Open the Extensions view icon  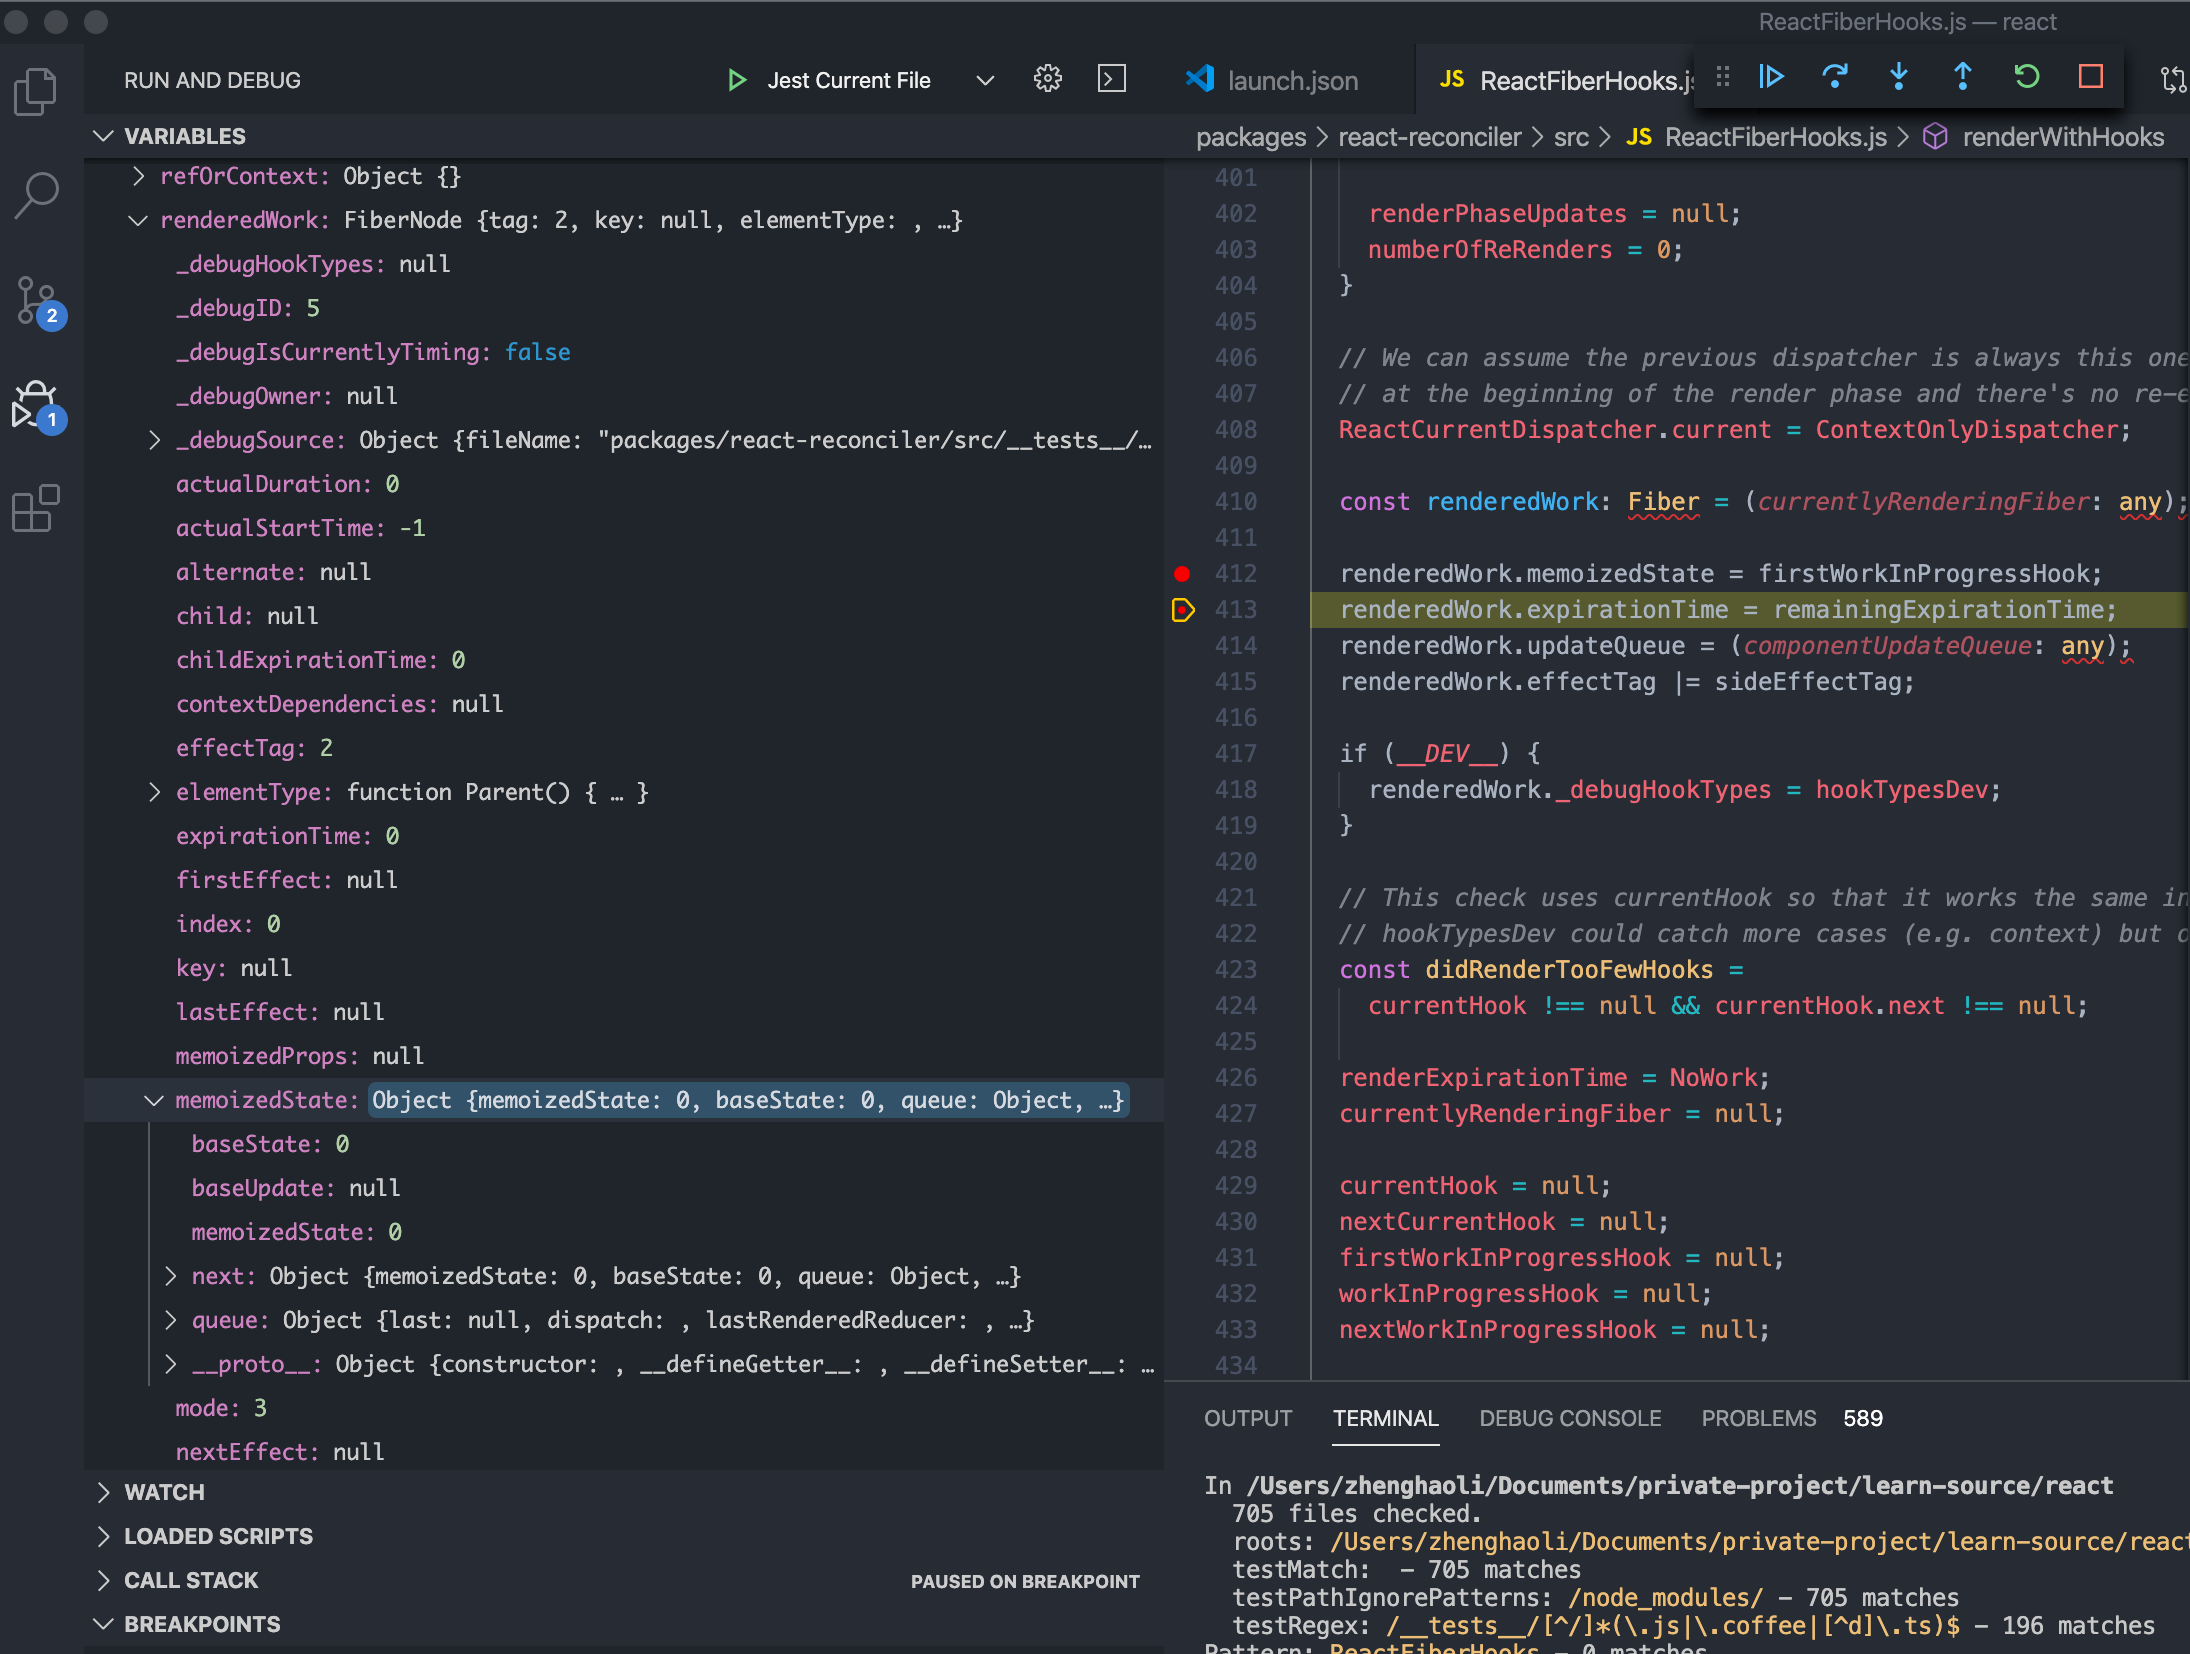[36, 508]
